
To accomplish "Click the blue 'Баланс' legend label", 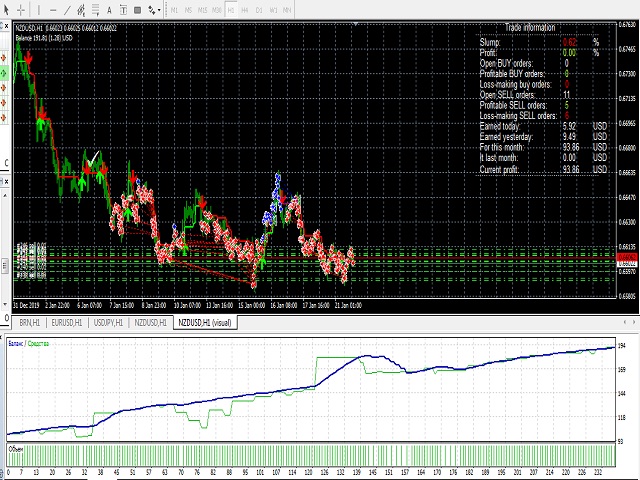I will coord(16,344).
